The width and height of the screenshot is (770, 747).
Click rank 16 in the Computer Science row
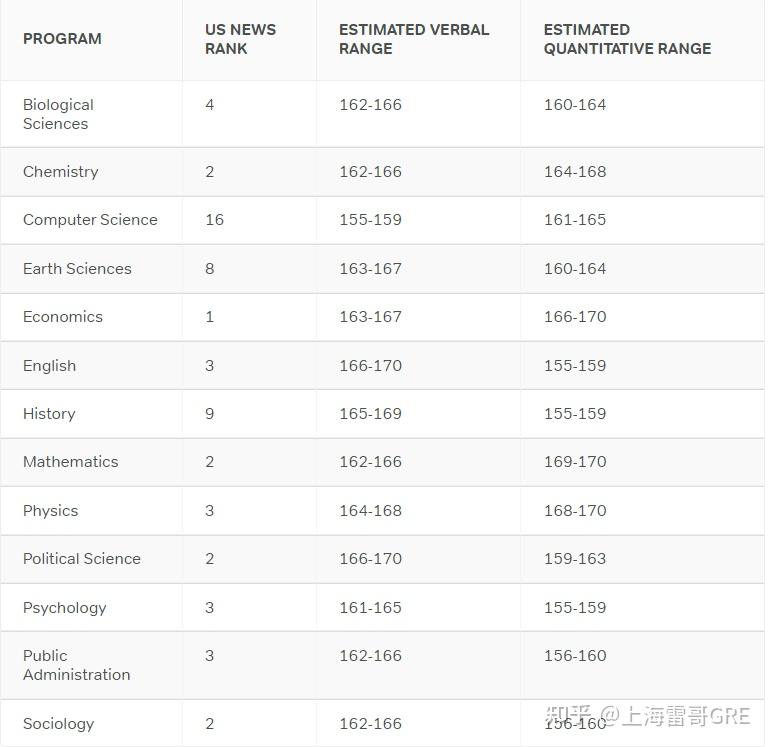pyautogui.click(x=214, y=220)
